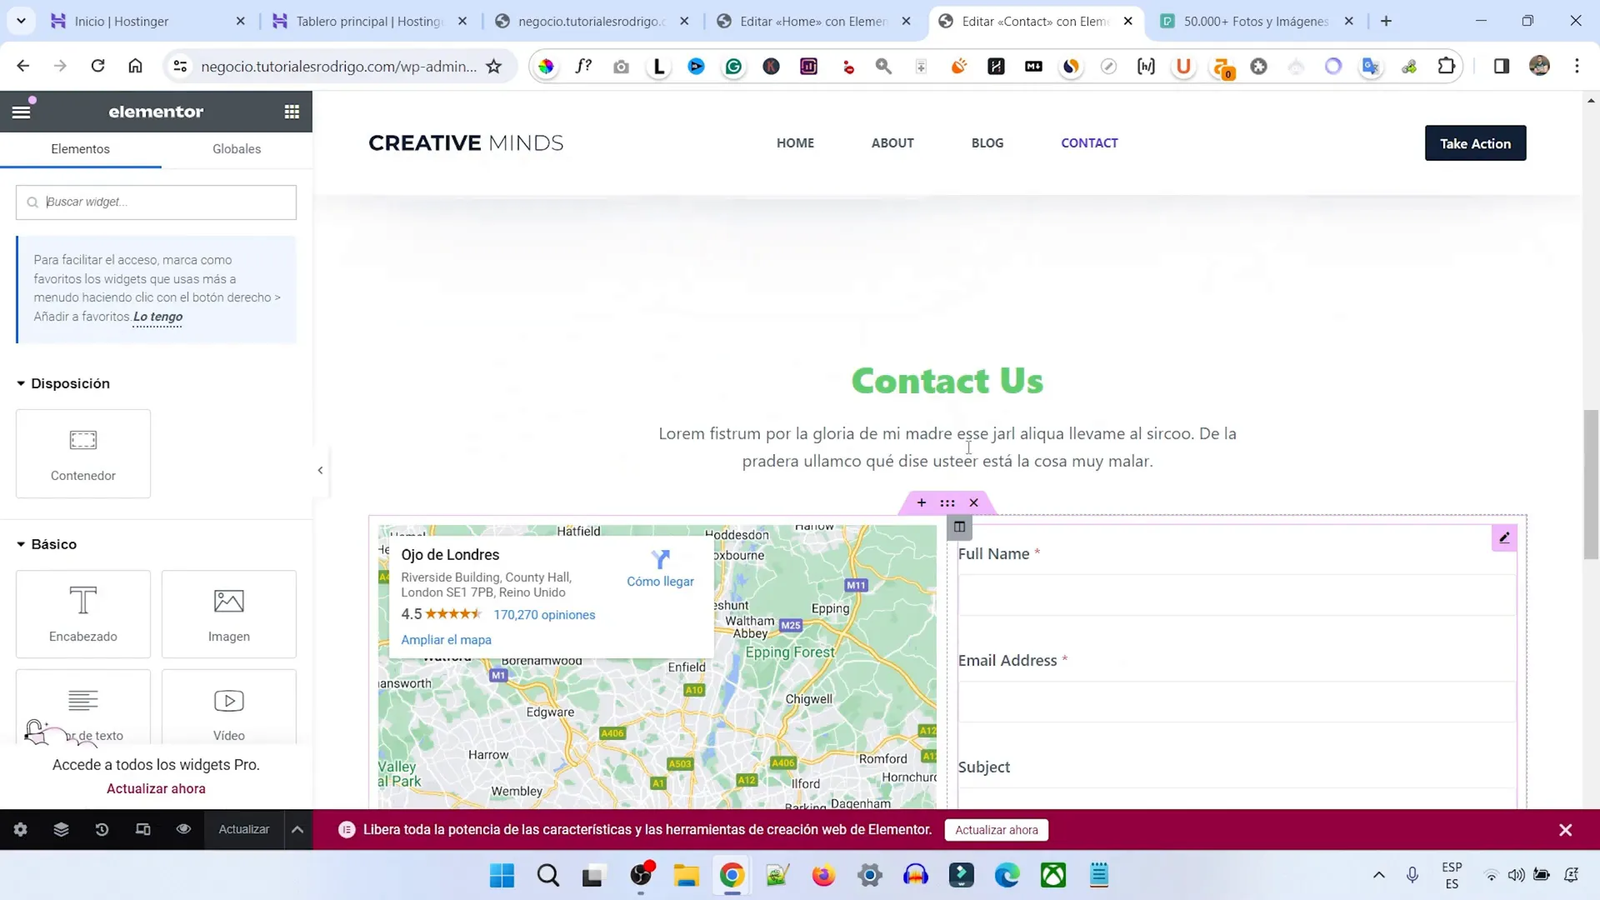
Task: Click the Take Action button
Action: [1475, 143]
